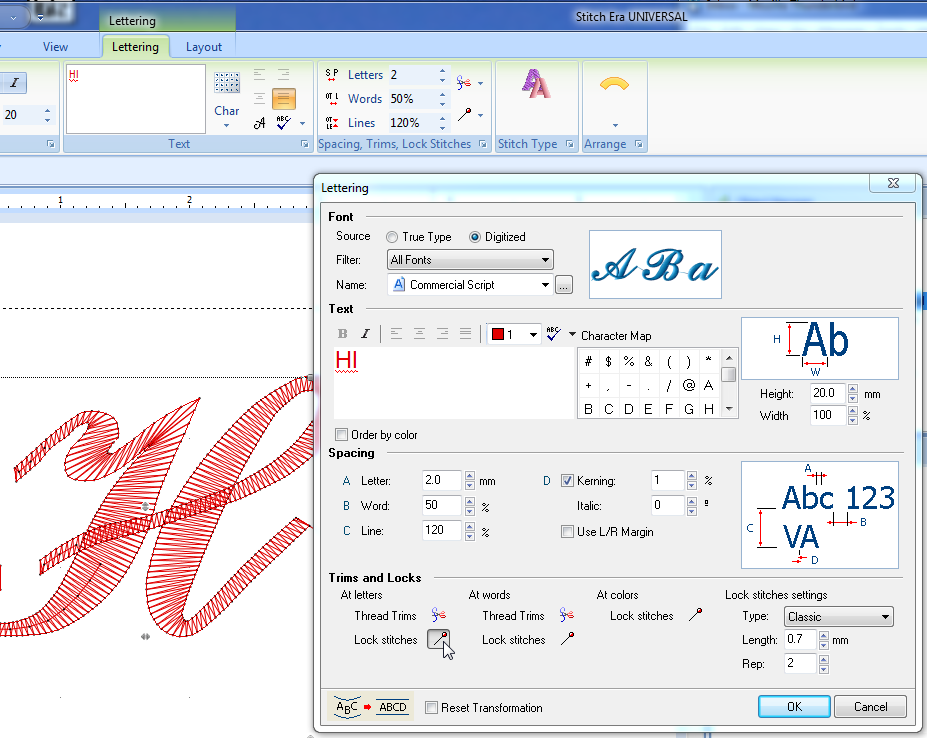927x738 pixels.
Task: Open the All Fonts filter dropdown
Action: [x=470, y=260]
